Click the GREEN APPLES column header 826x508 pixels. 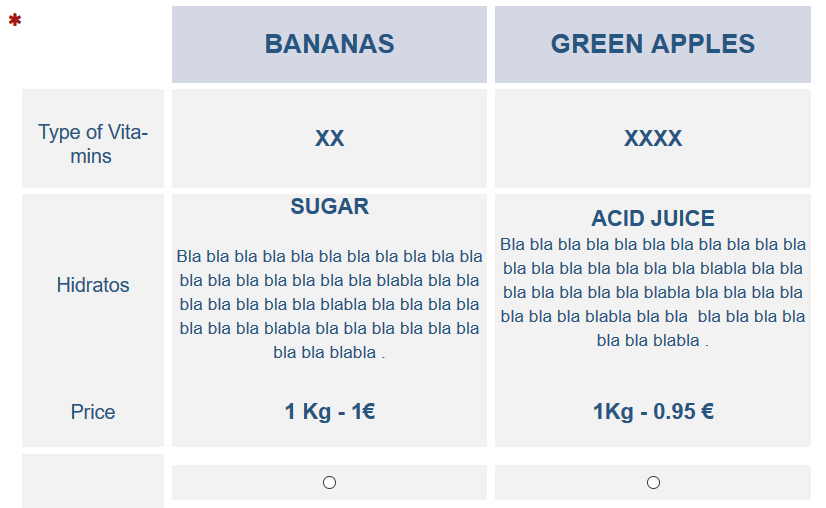click(x=652, y=44)
